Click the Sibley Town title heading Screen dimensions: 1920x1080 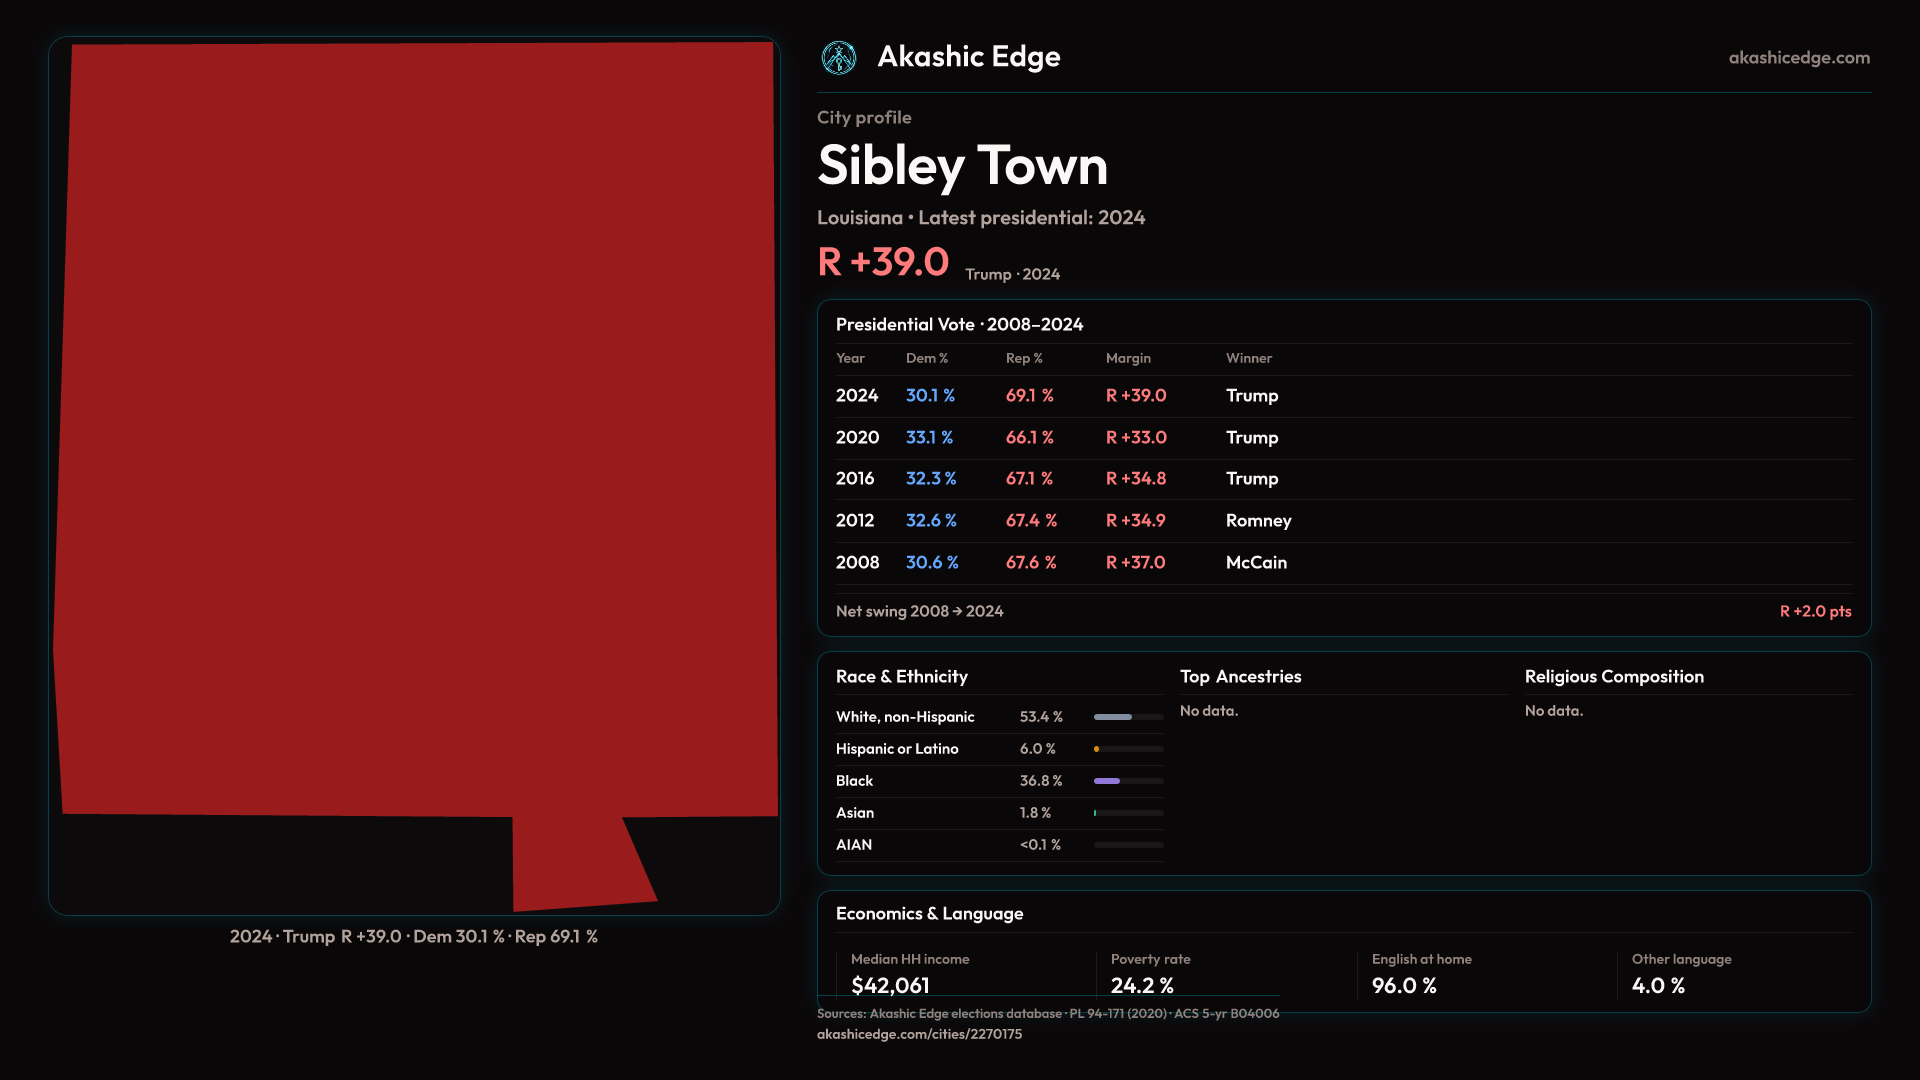tap(962, 166)
